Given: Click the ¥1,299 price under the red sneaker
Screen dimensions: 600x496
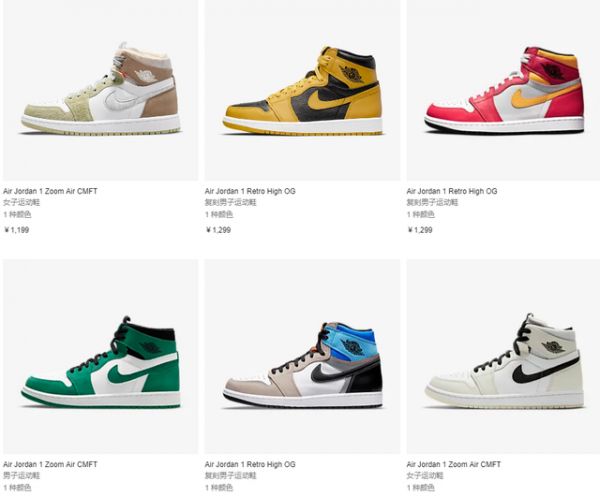Looking at the screenshot, I should click(420, 230).
